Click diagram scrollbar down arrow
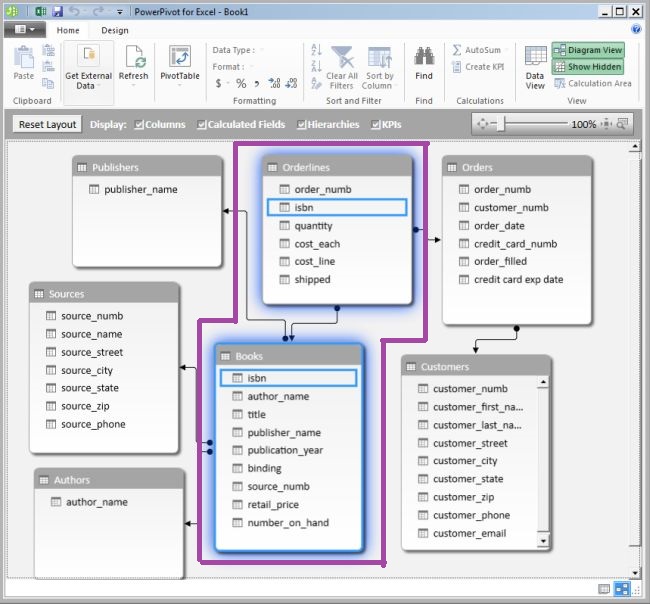The width and height of the screenshot is (650, 604). [635, 572]
